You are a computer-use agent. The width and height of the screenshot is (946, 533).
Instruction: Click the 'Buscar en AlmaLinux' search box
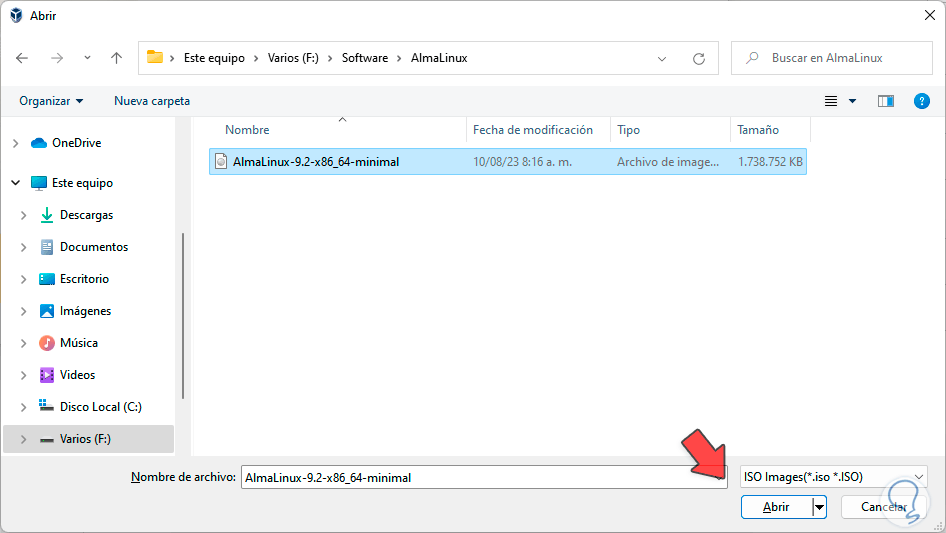(x=832, y=58)
